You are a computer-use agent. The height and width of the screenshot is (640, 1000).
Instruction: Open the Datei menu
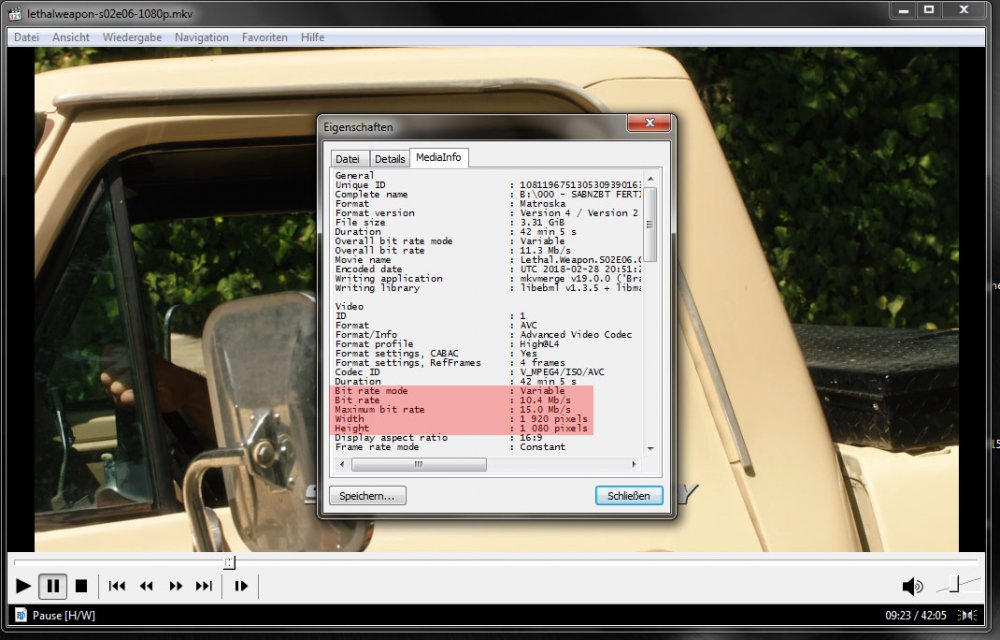pyautogui.click(x=26, y=37)
